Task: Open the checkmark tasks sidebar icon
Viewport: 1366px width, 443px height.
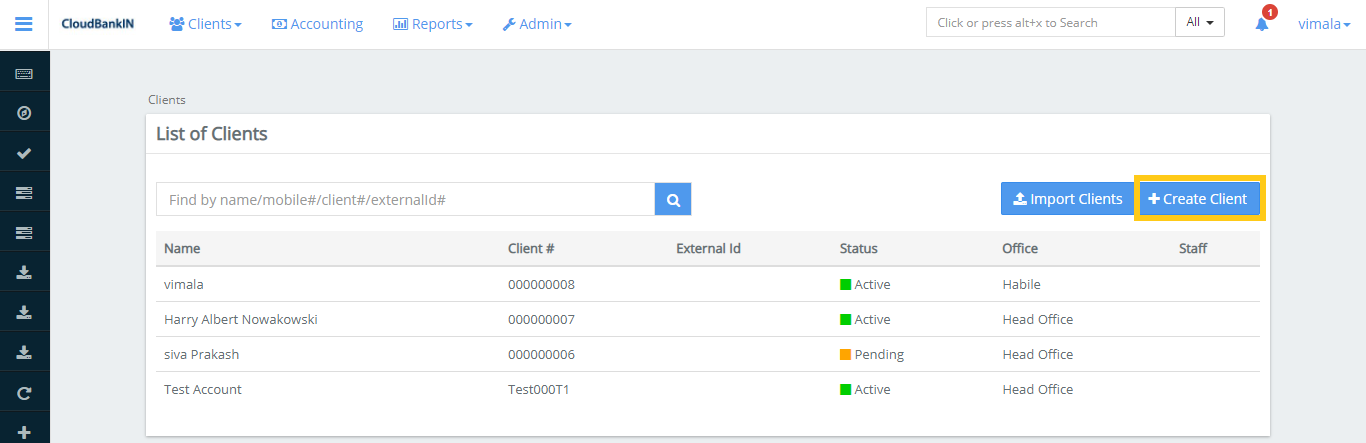Action: click(24, 153)
